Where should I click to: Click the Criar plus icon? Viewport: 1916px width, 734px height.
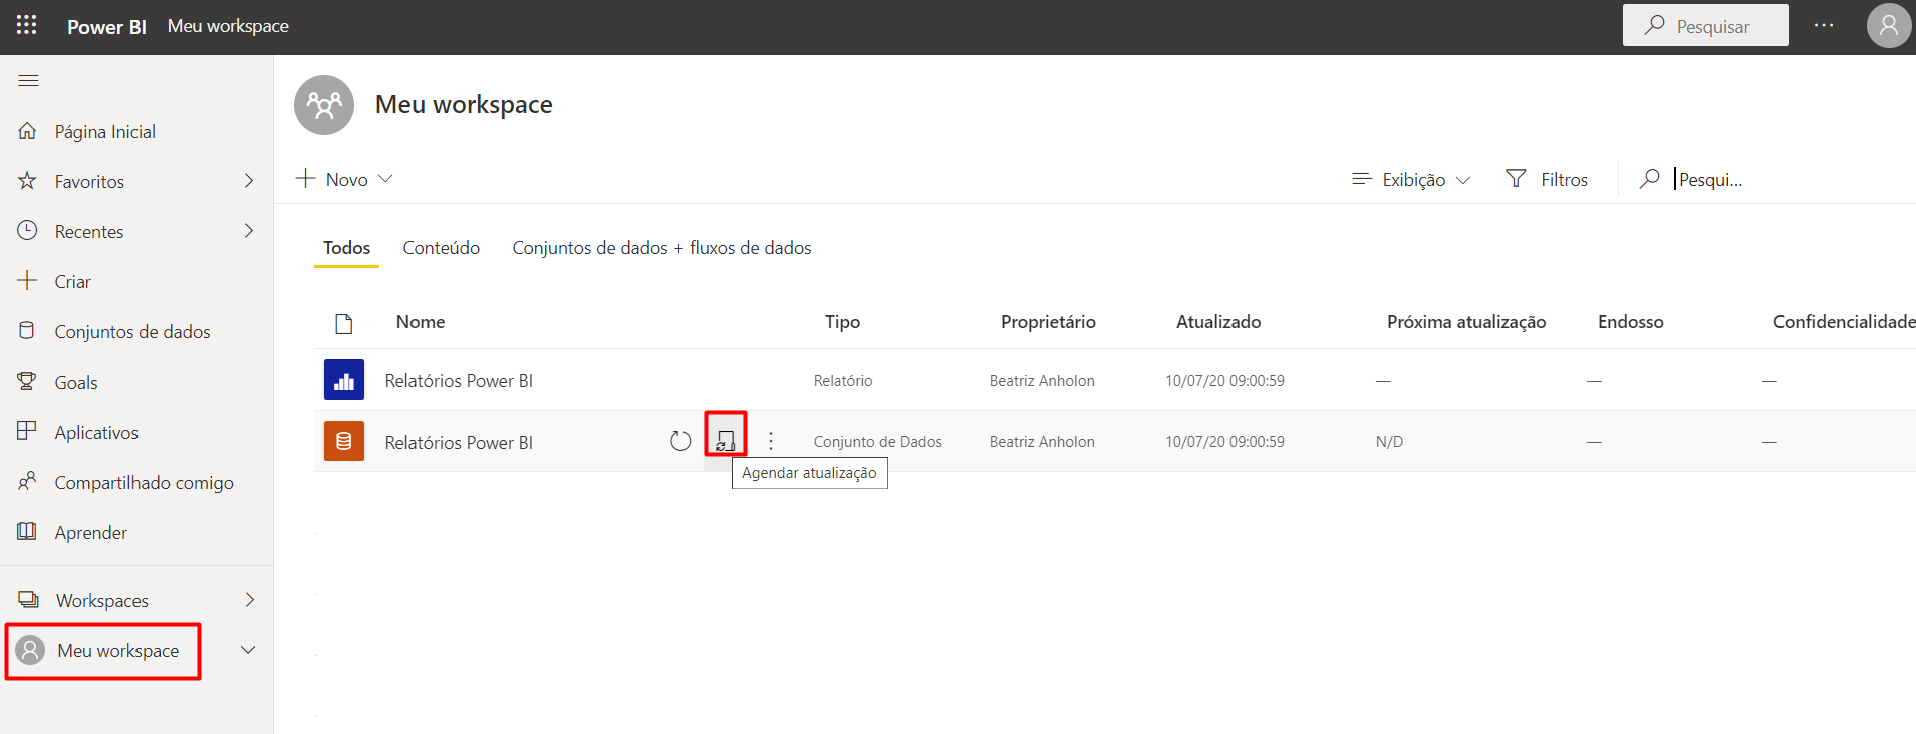click(x=28, y=281)
